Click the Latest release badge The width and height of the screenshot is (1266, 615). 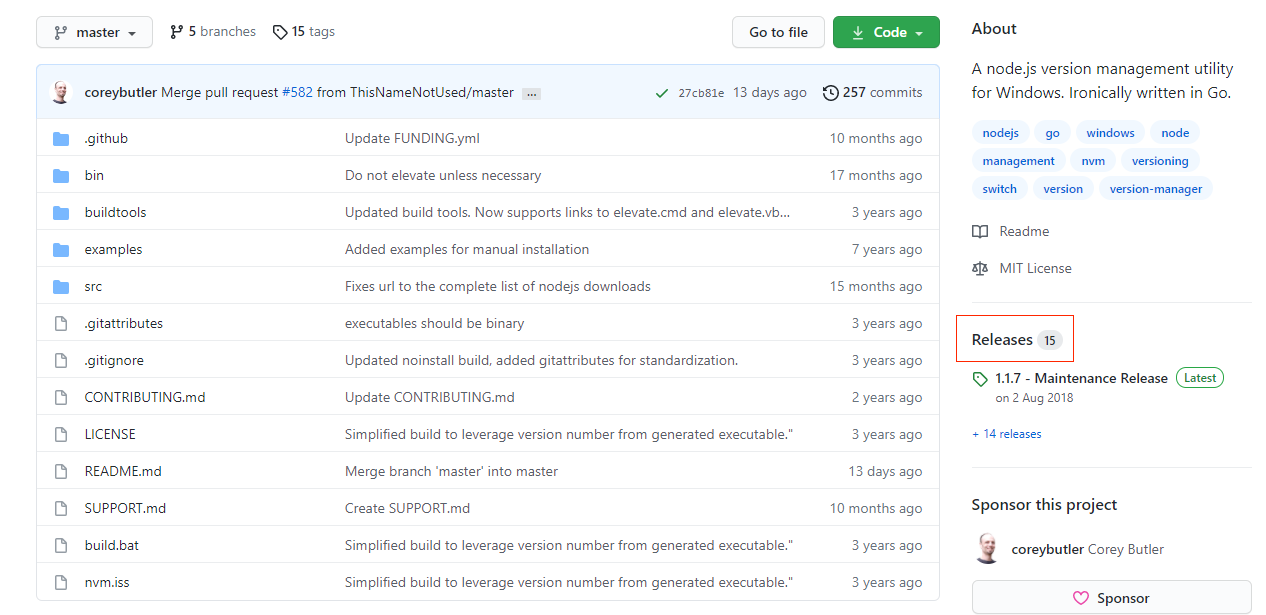click(1200, 378)
